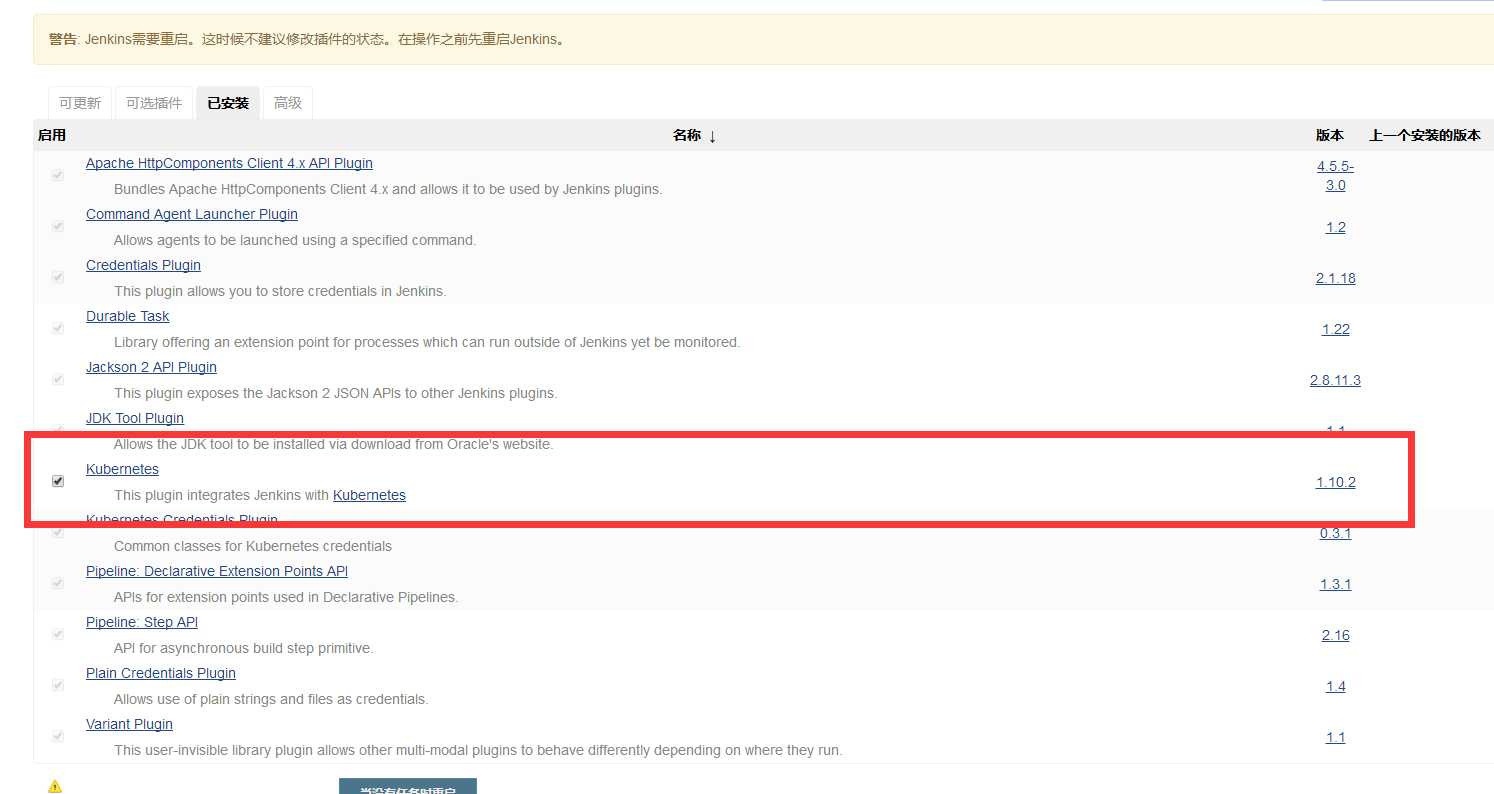Click description "API for asynchronous build step primitive."
1494x794 pixels.
tap(243, 648)
